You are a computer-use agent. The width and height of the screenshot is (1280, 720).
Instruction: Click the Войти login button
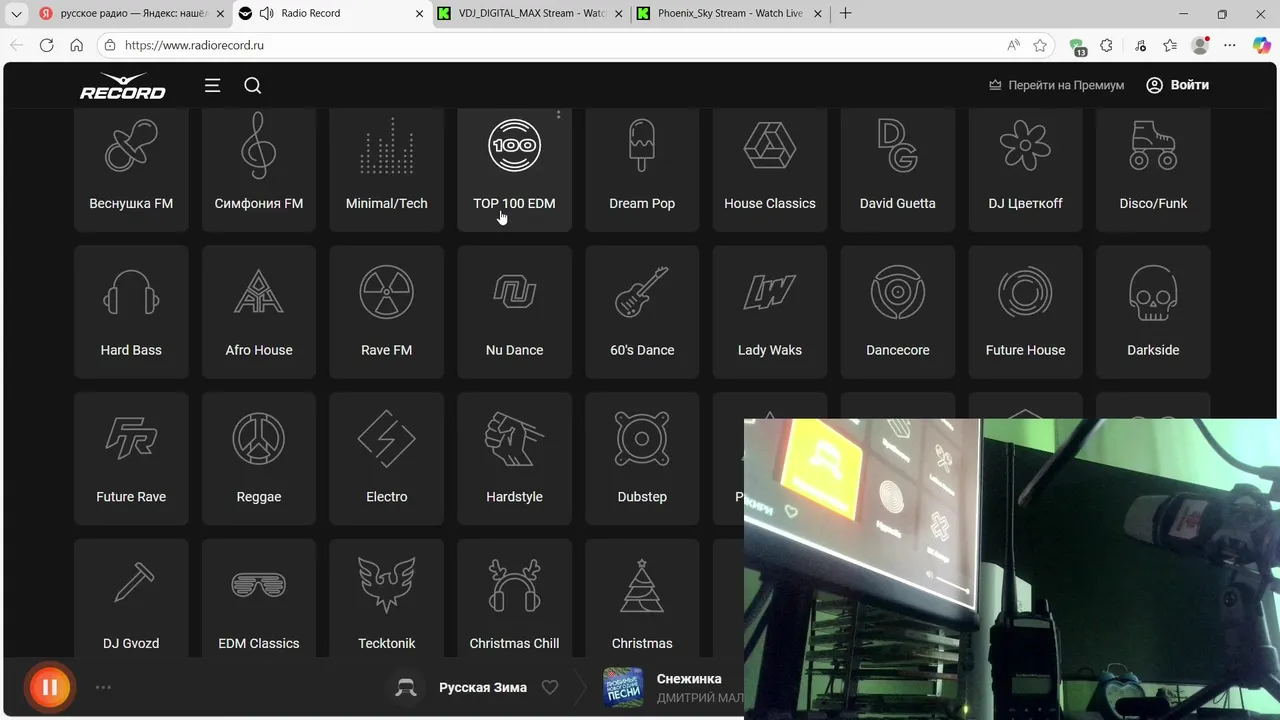click(x=1177, y=85)
